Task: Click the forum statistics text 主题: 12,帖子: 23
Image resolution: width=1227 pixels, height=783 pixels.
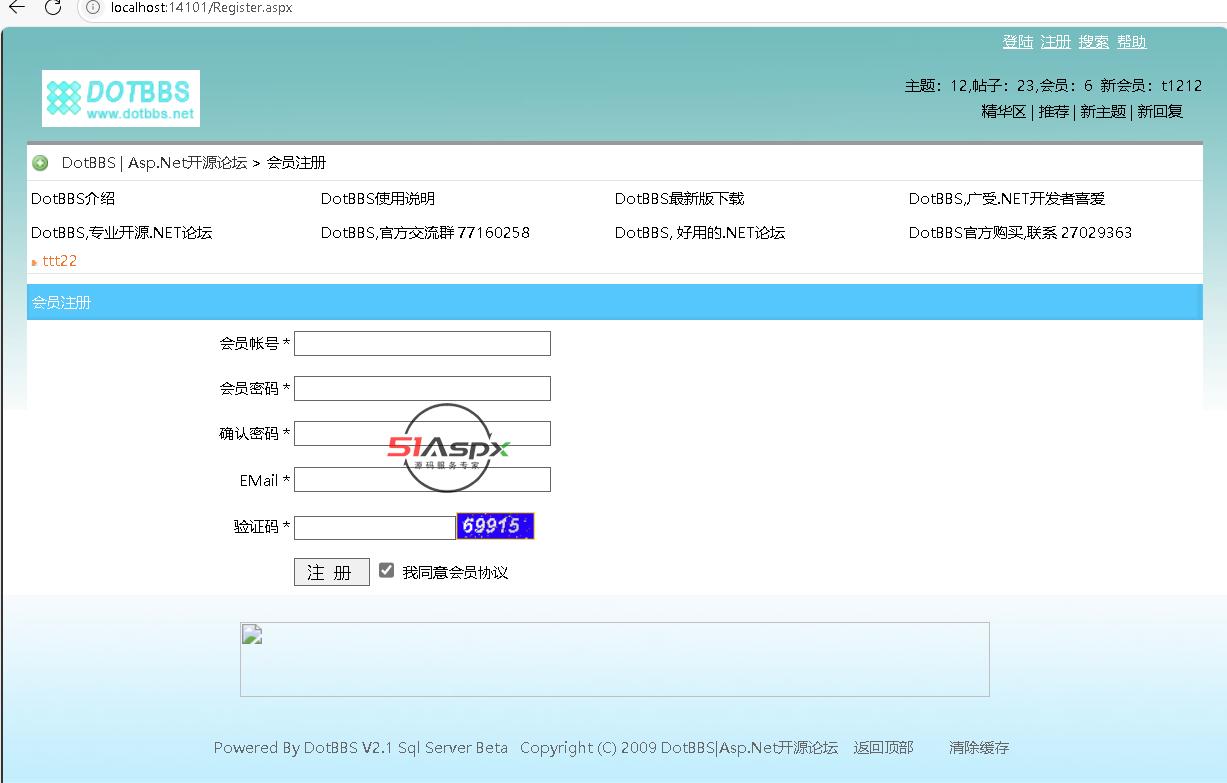Action: [x=970, y=86]
